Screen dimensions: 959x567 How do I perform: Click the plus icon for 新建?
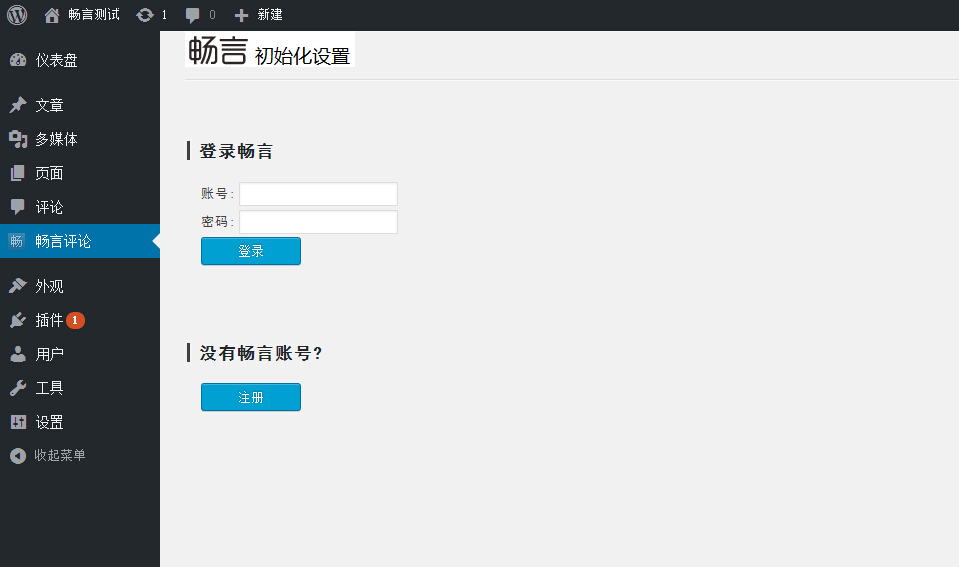(241, 15)
